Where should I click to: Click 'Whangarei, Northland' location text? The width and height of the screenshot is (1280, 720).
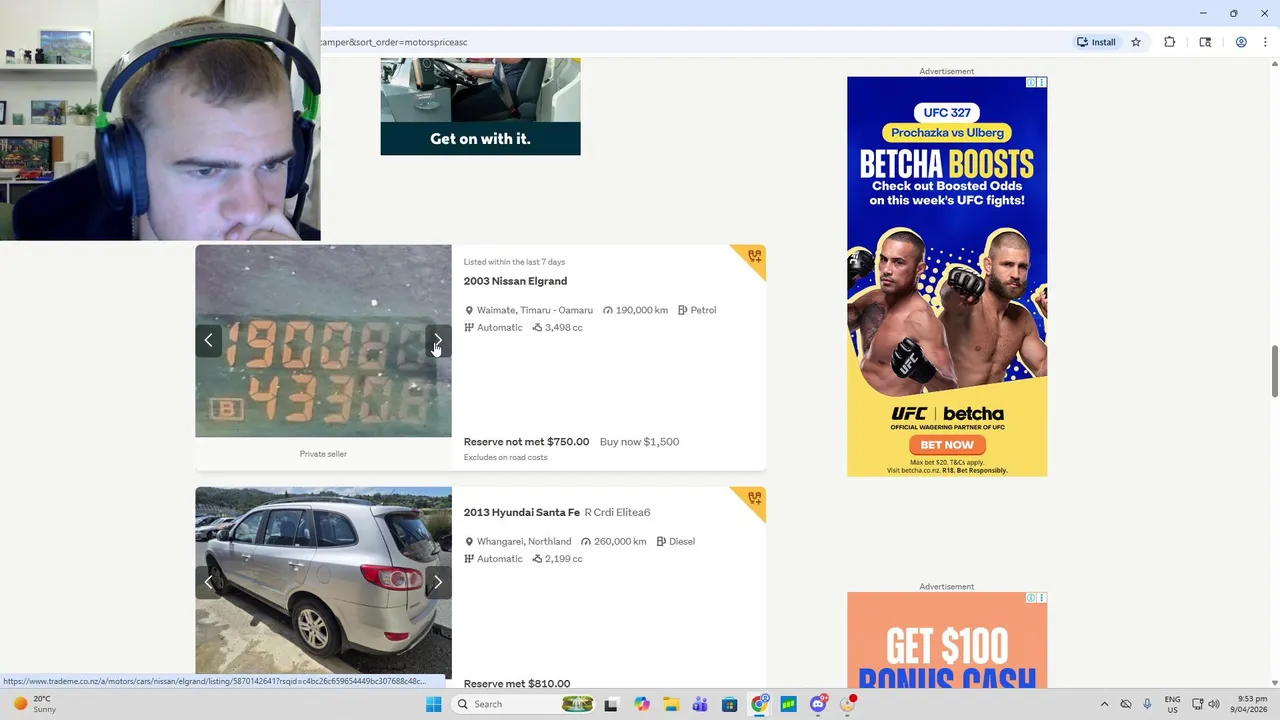pos(524,542)
